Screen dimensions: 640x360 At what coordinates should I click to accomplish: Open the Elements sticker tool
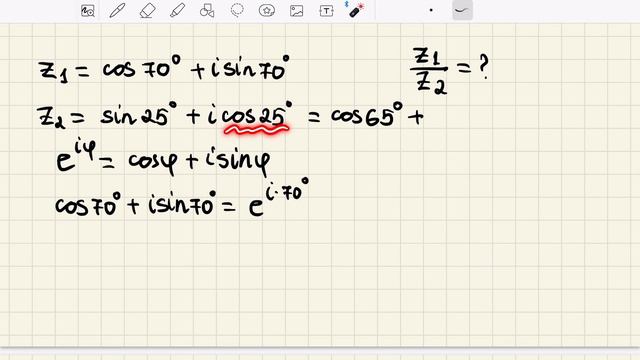(267, 11)
